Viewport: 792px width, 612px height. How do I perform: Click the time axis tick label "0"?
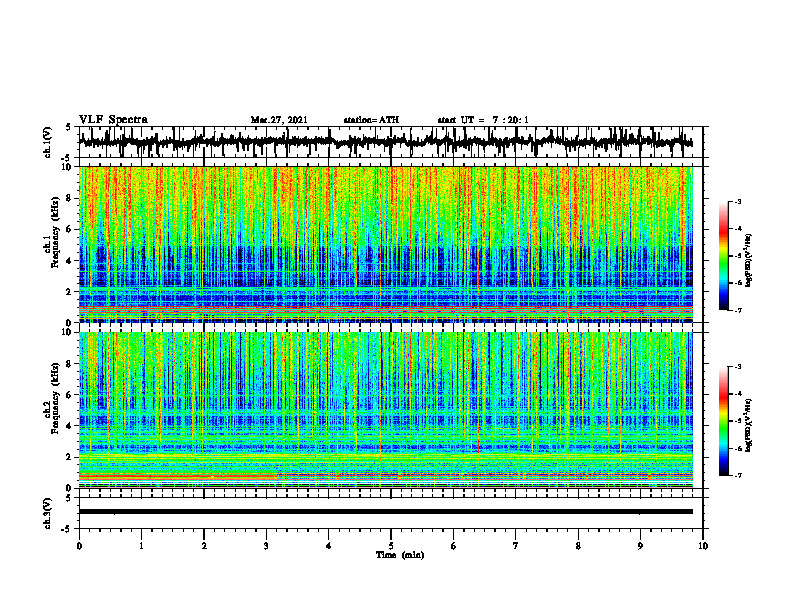click(79, 546)
